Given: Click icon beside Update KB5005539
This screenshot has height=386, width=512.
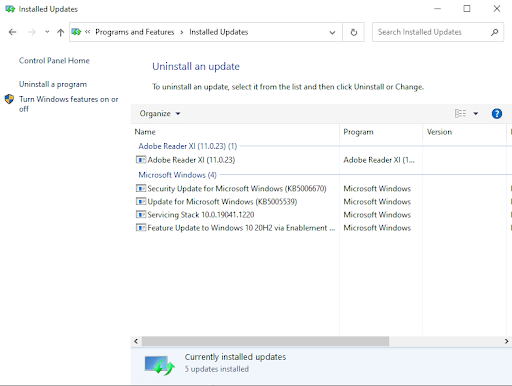Looking at the screenshot, I should (141, 202).
